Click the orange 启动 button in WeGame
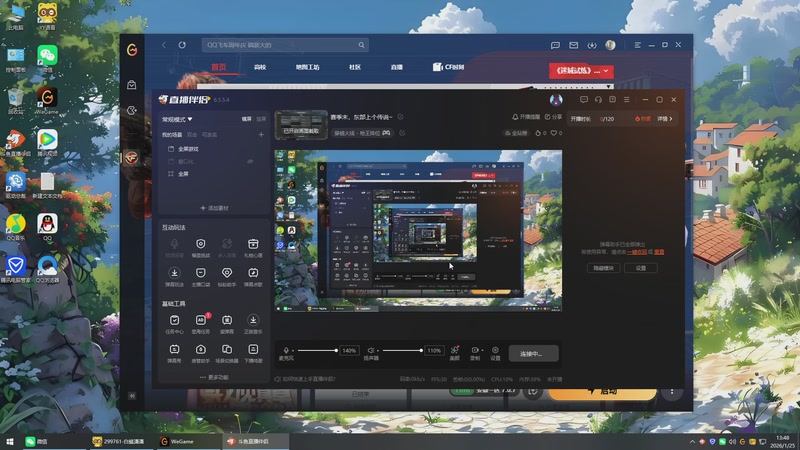 [x=603, y=391]
